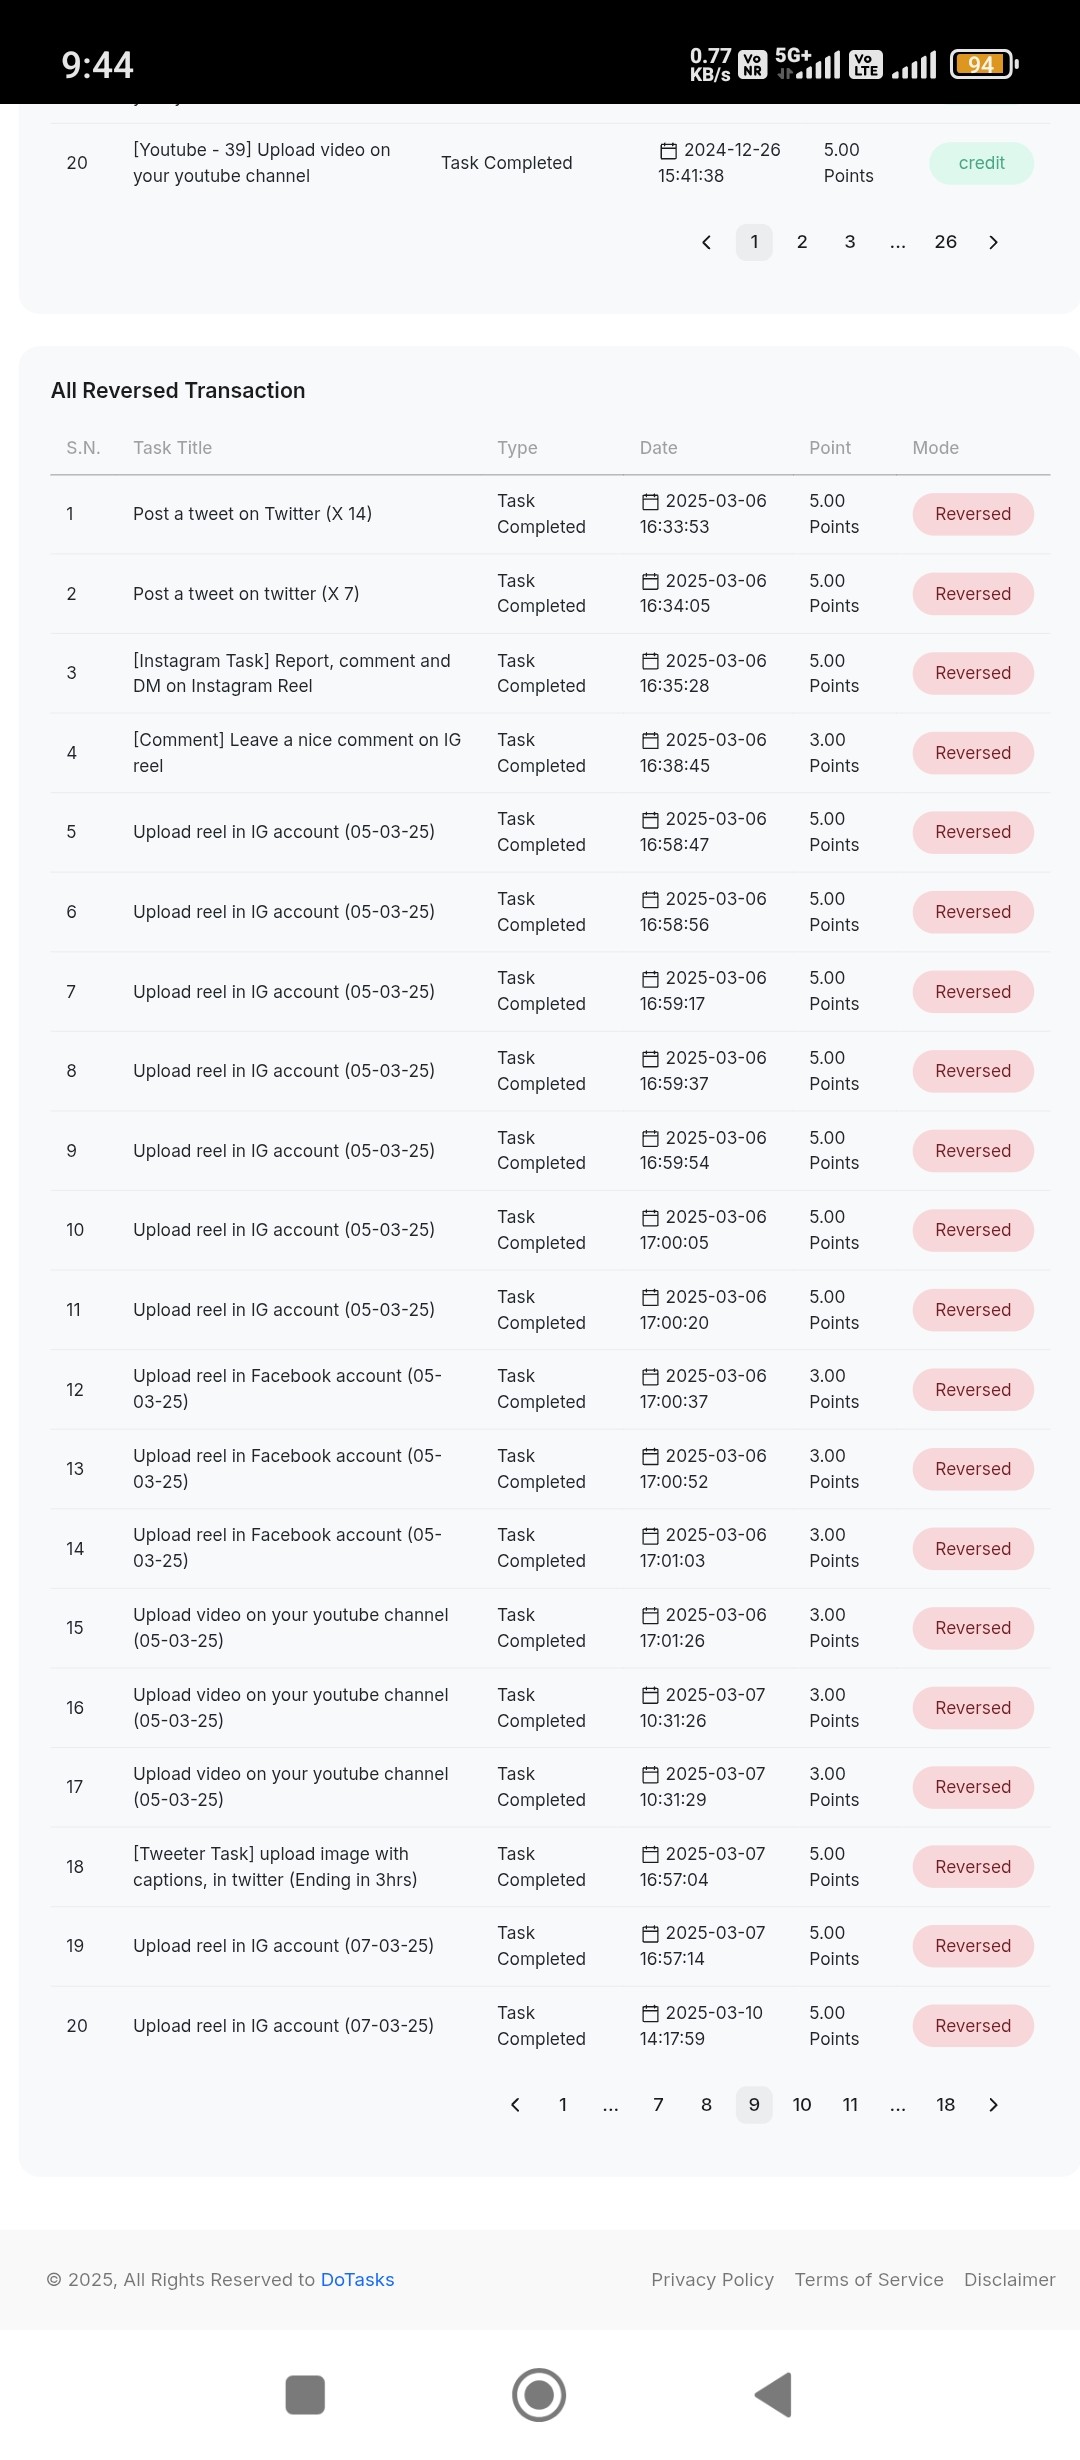Open the DoTasks footer link
Screen dimensions: 1080x2460
357,2279
